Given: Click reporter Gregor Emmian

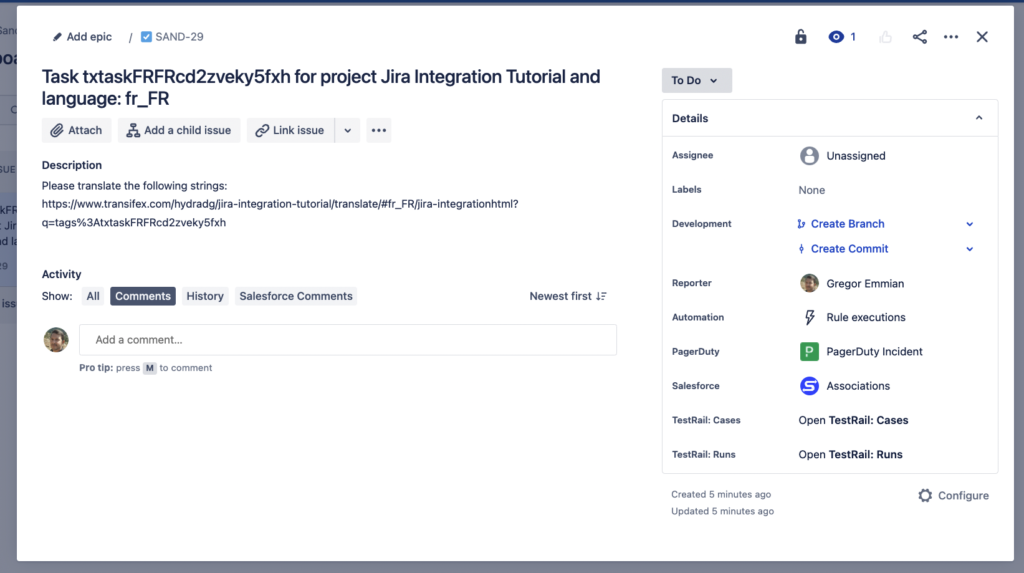Looking at the screenshot, I should [865, 284].
